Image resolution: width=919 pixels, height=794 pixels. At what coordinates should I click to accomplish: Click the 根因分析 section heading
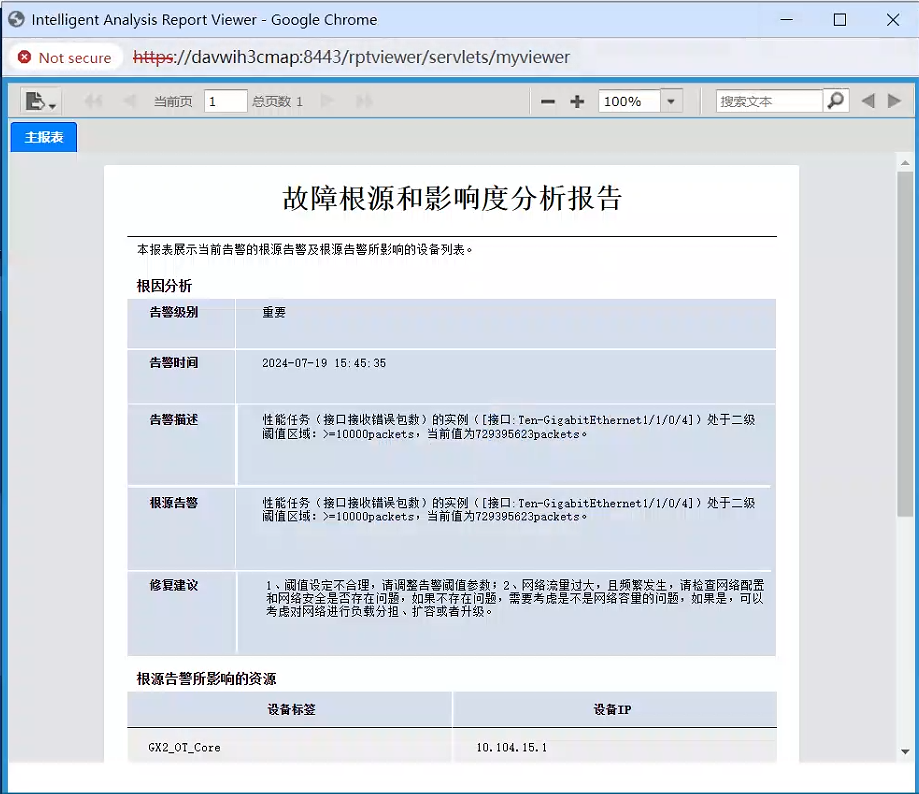pos(164,286)
